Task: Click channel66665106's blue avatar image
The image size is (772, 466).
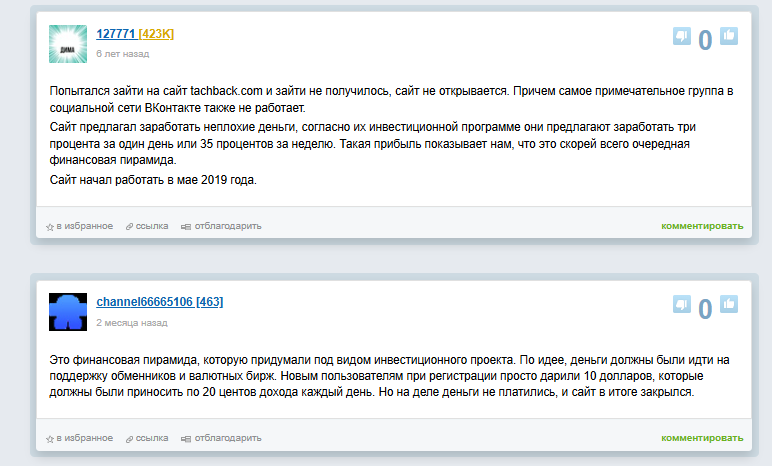Action: click(x=68, y=311)
